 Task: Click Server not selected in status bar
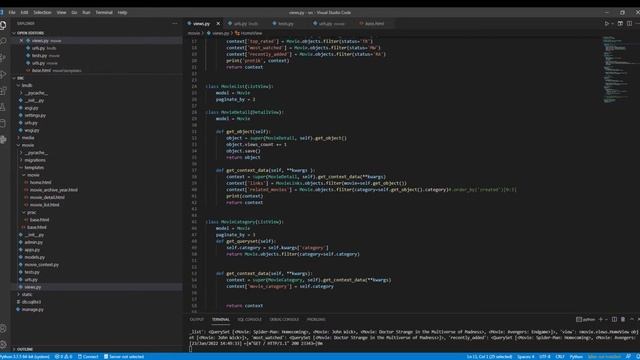[124, 357]
